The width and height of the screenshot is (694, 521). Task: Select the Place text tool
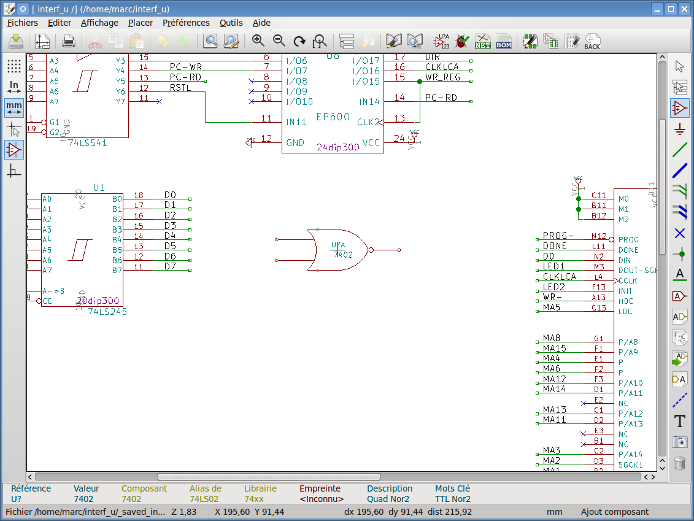coord(680,421)
